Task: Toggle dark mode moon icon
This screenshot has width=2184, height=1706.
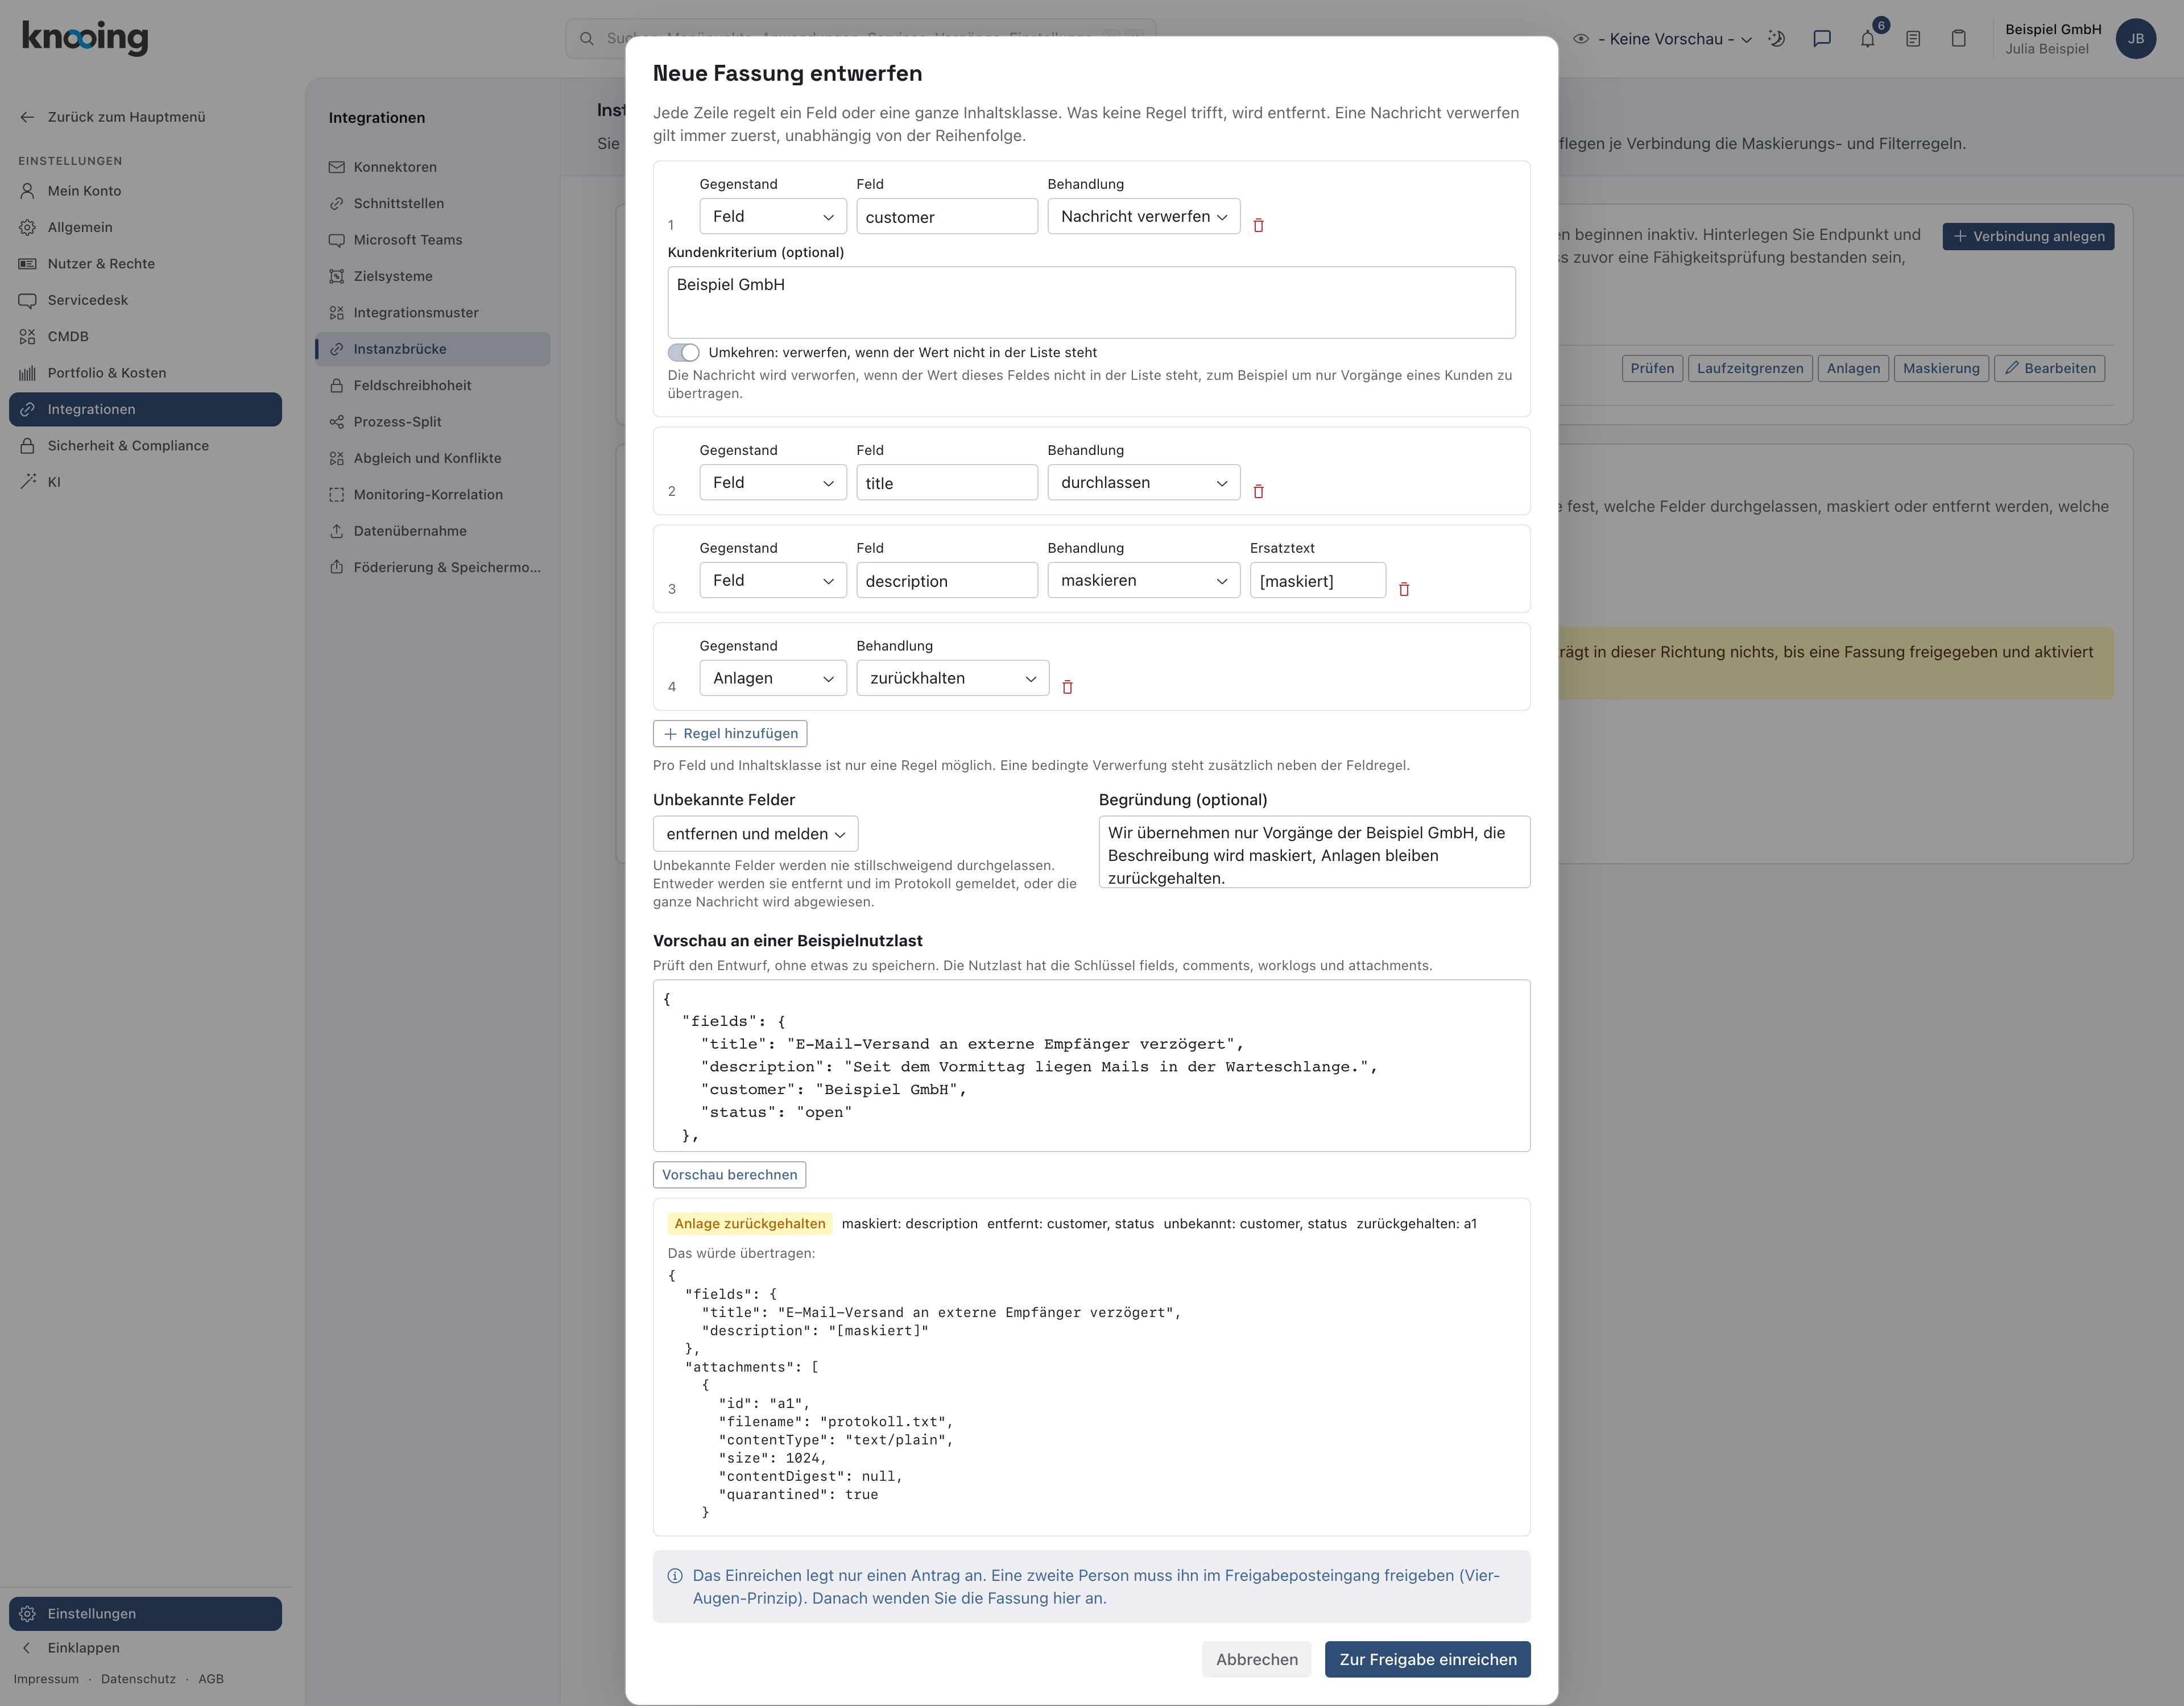Action: [x=1776, y=39]
